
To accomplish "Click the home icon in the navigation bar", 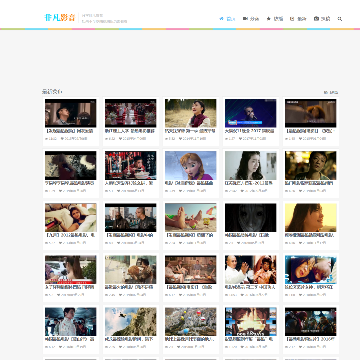I will coord(221,19).
